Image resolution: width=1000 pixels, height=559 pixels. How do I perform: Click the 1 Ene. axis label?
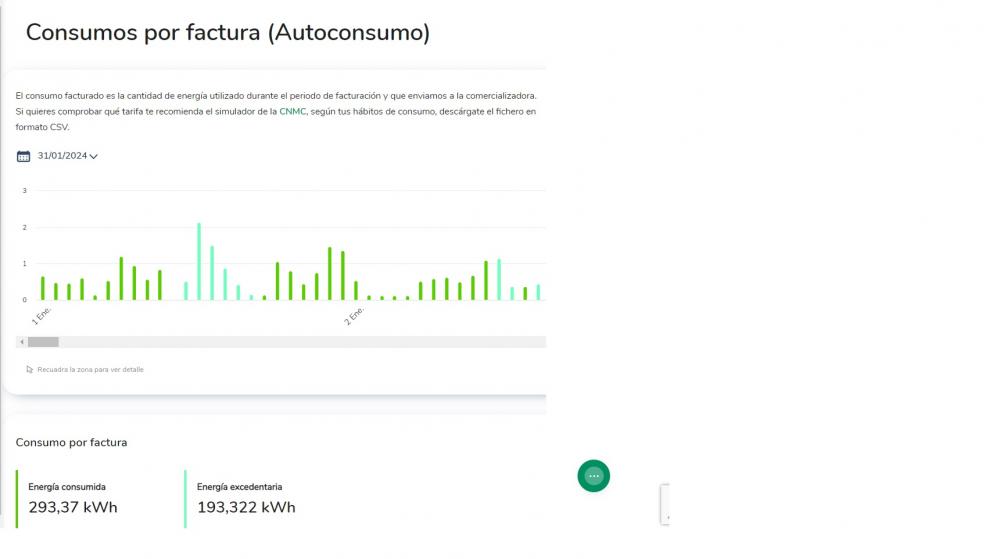point(41,316)
